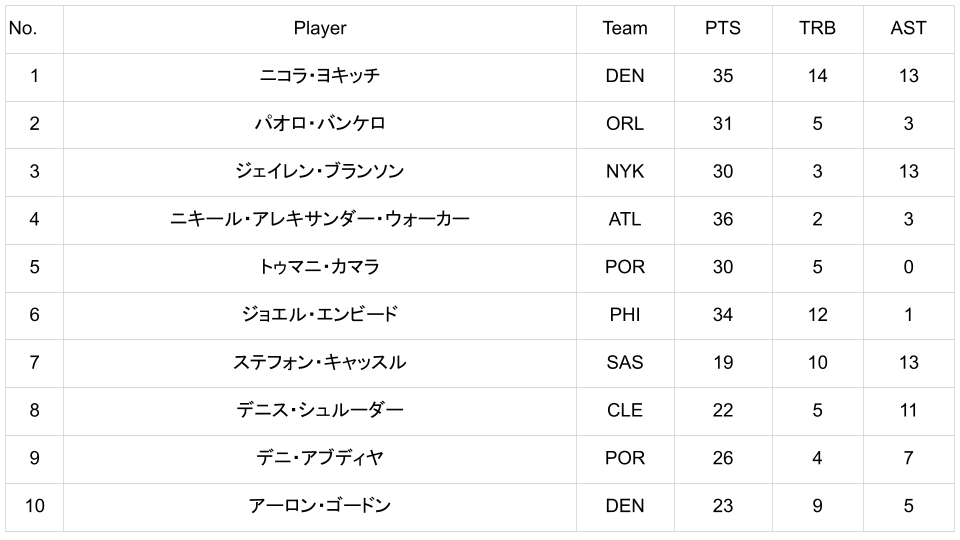Select the No. column header
The height and width of the screenshot is (540, 960).
pos(22,28)
